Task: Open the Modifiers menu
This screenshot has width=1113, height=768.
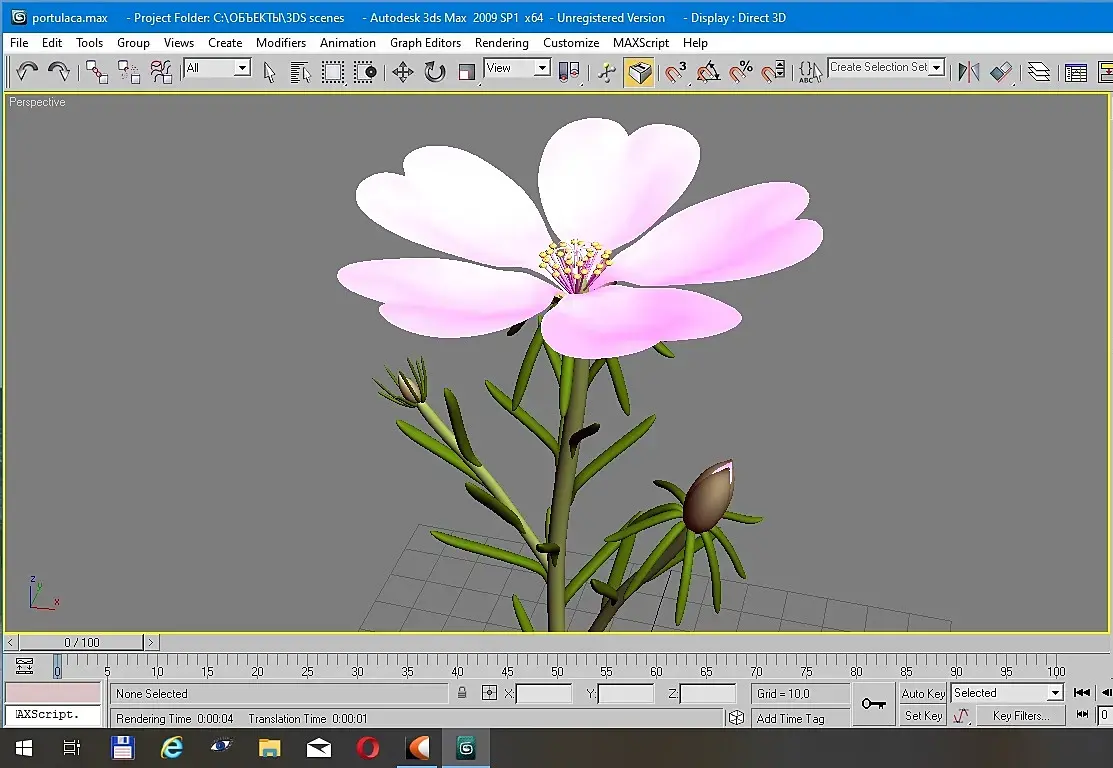Action: tap(280, 43)
